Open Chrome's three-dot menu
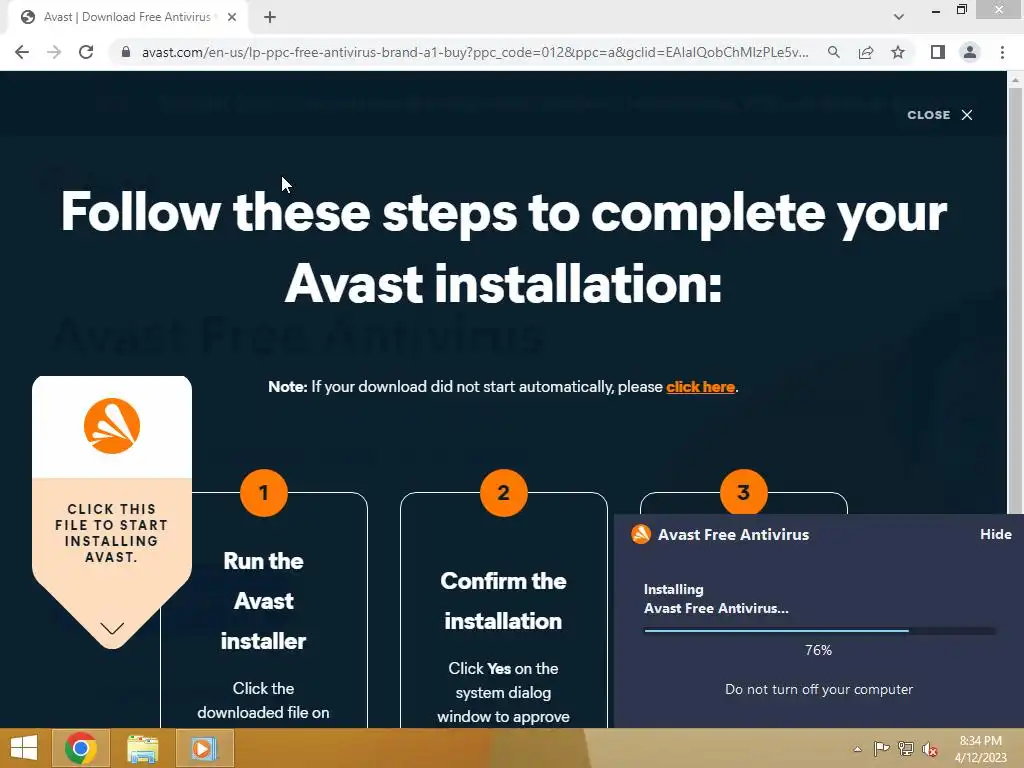 click(1002, 52)
